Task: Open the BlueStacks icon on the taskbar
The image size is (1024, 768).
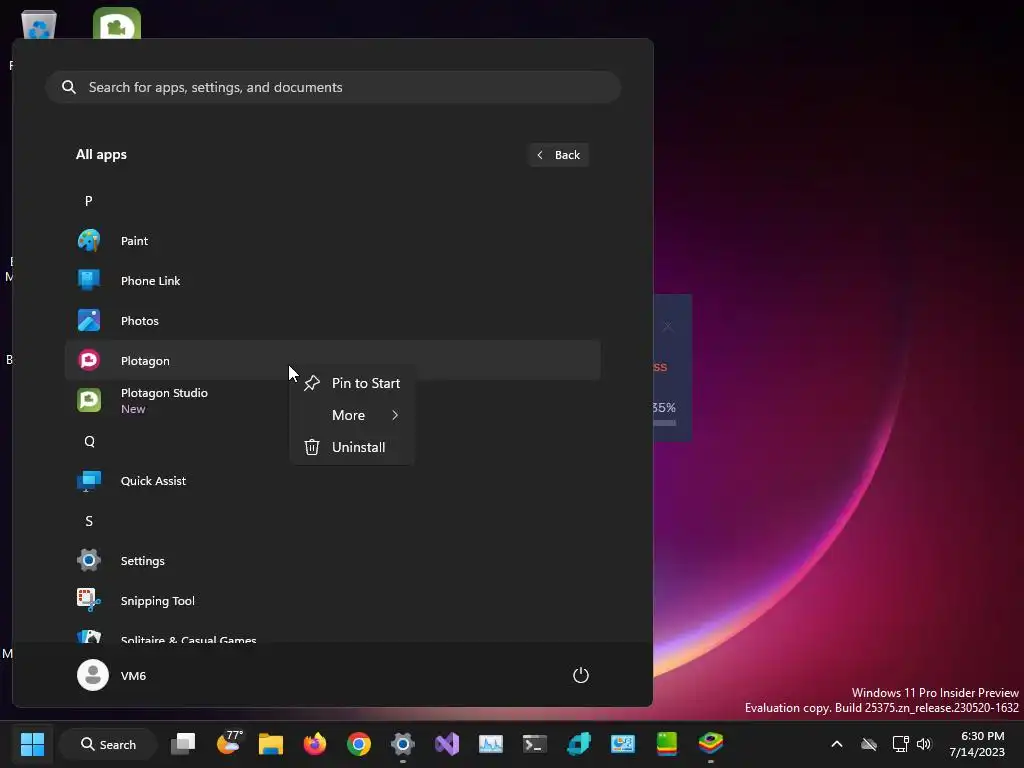Action: [x=711, y=744]
